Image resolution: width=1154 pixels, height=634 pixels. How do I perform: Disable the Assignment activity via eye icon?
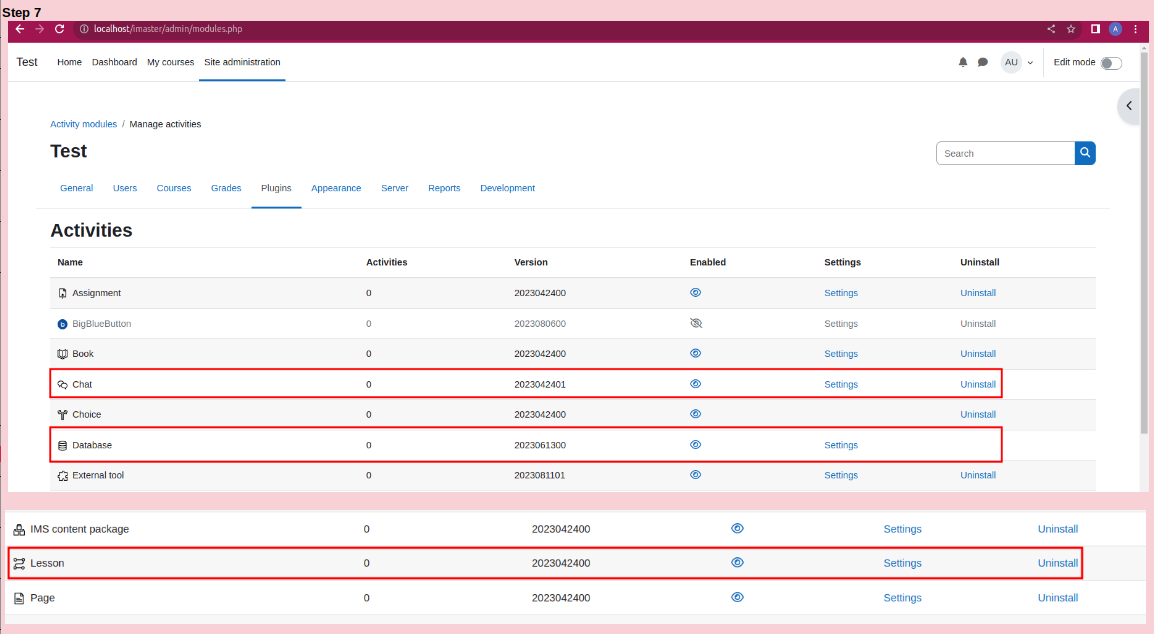pos(695,292)
